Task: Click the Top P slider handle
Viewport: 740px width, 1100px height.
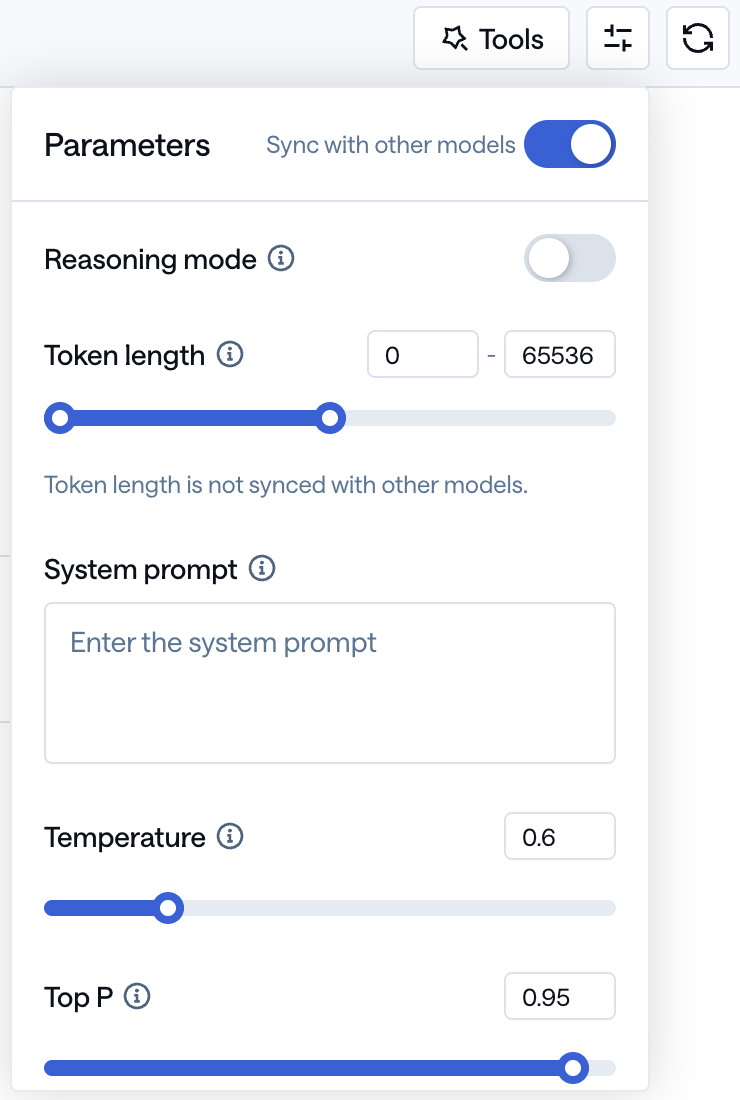Action: click(573, 1068)
